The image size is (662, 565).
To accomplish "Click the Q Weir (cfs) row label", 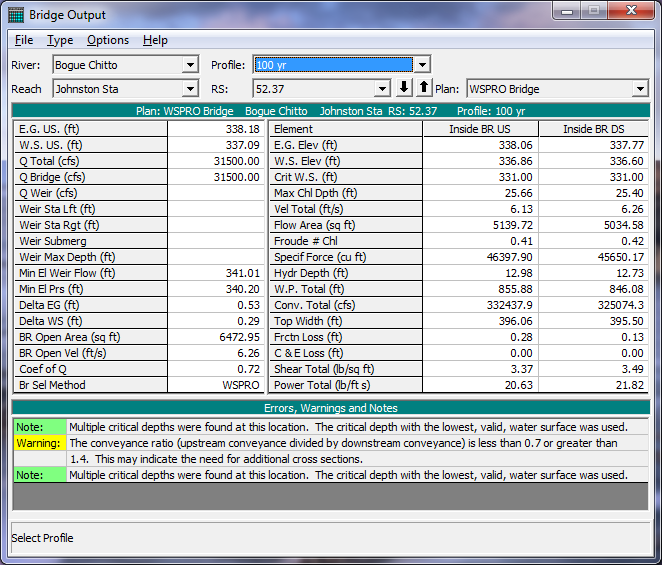I will tap(91, 193).
